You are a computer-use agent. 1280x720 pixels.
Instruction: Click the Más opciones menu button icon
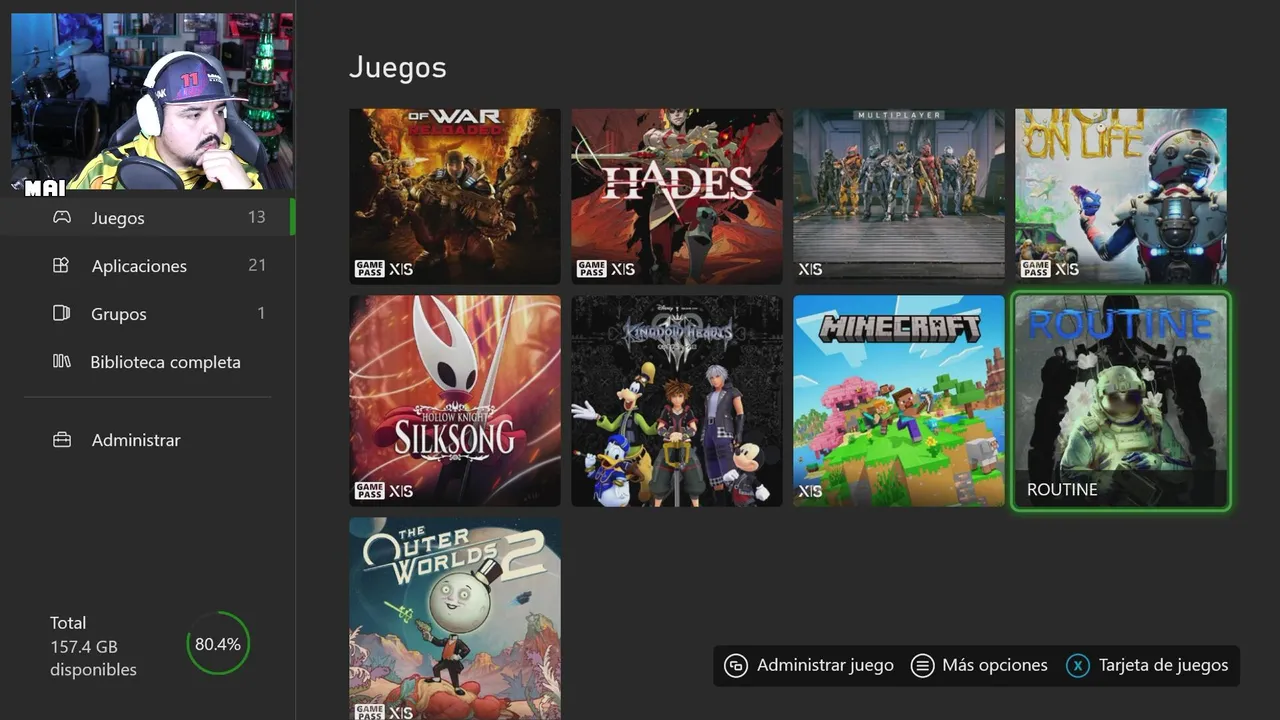tap(923, 666)
